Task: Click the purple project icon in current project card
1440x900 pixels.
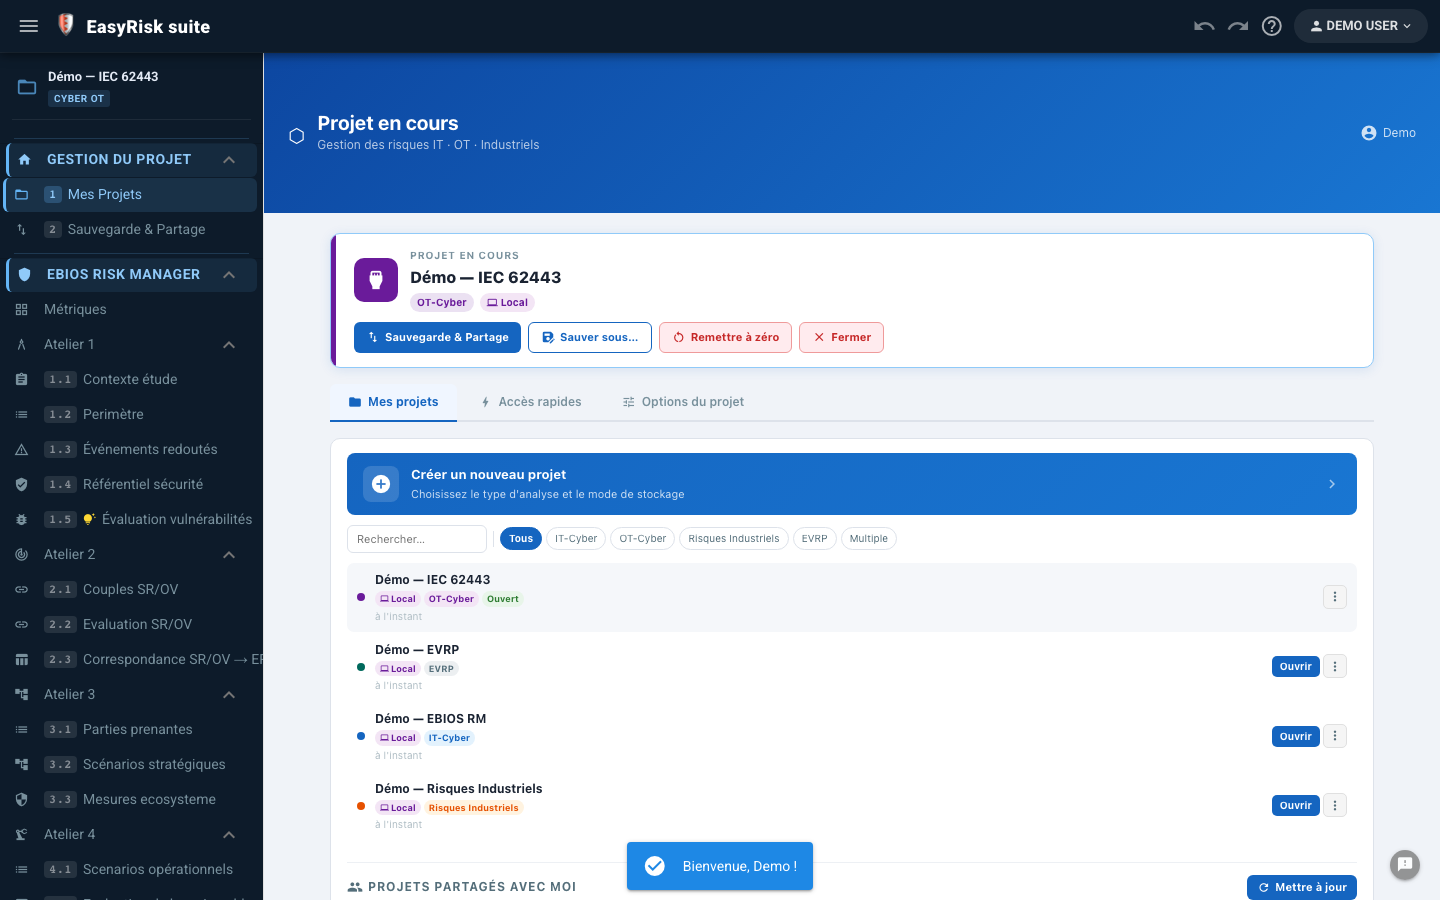Action: tap(376, 280)
